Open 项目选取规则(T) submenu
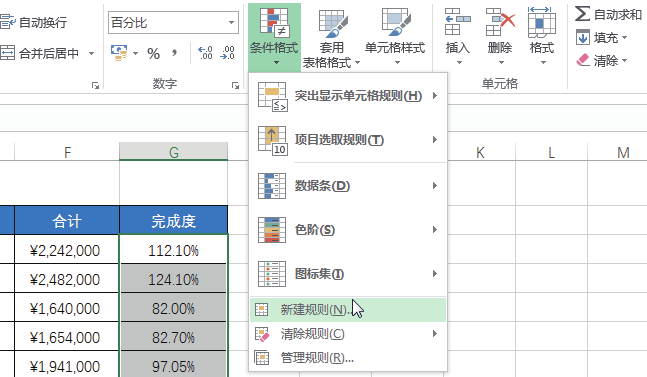This screenshot has width=647, height=377. 348,140
